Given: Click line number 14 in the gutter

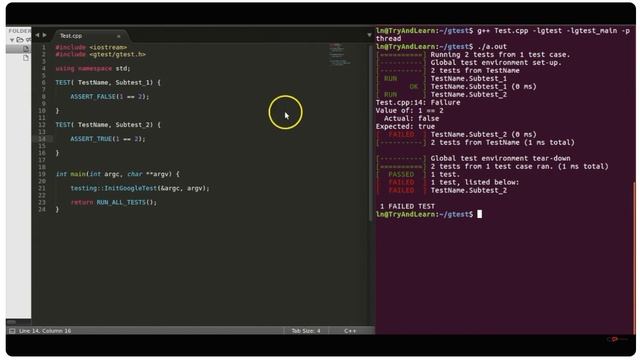Looking at the screenshot, I should tap(42, 139).
